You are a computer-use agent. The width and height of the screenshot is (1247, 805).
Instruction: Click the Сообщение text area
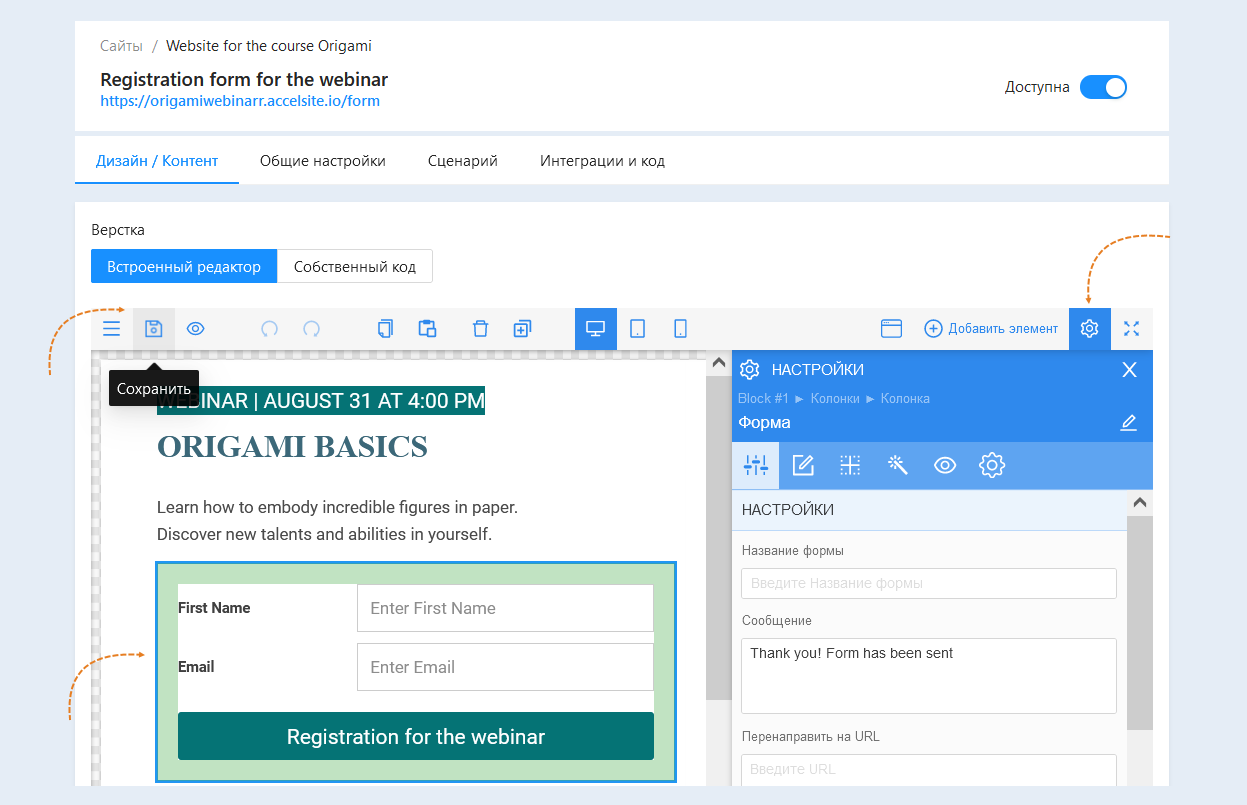coord(929,676)
